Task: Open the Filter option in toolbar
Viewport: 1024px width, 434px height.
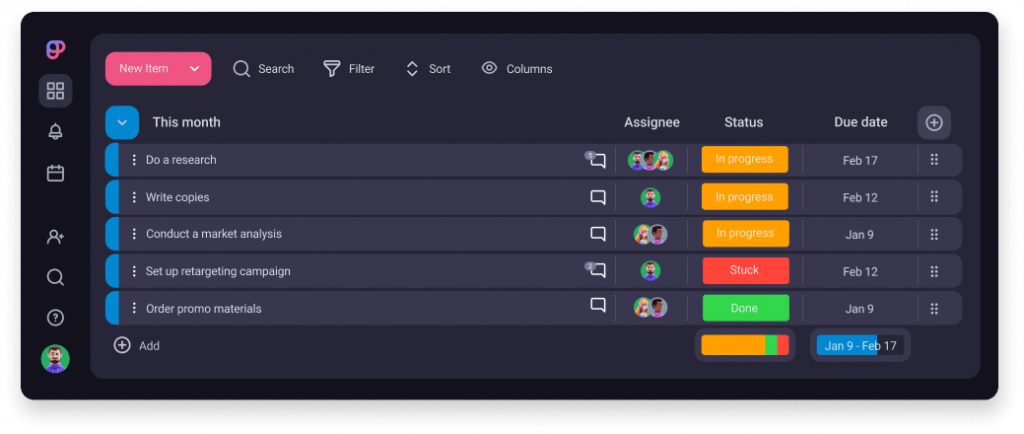Action: tap(348, 69)
